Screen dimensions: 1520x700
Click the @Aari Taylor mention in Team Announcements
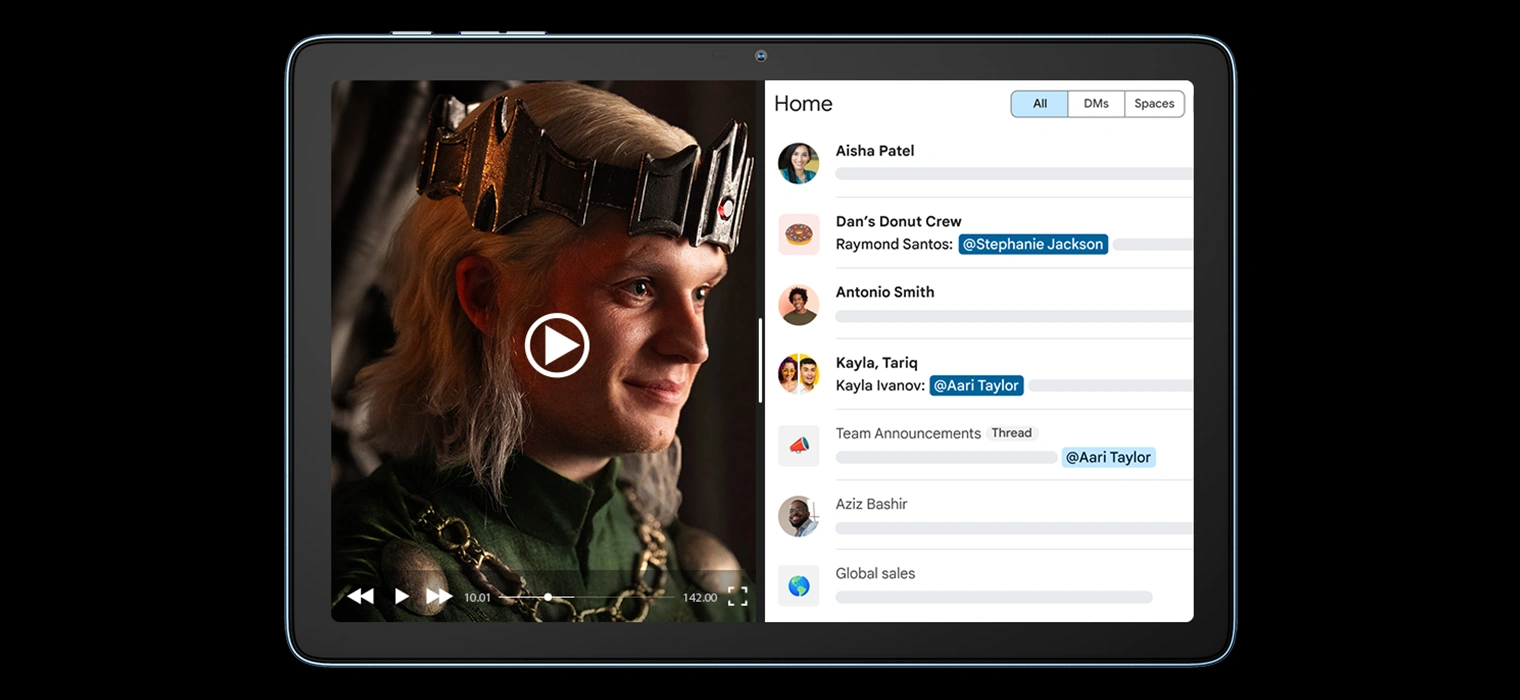tap(1108, 457)
